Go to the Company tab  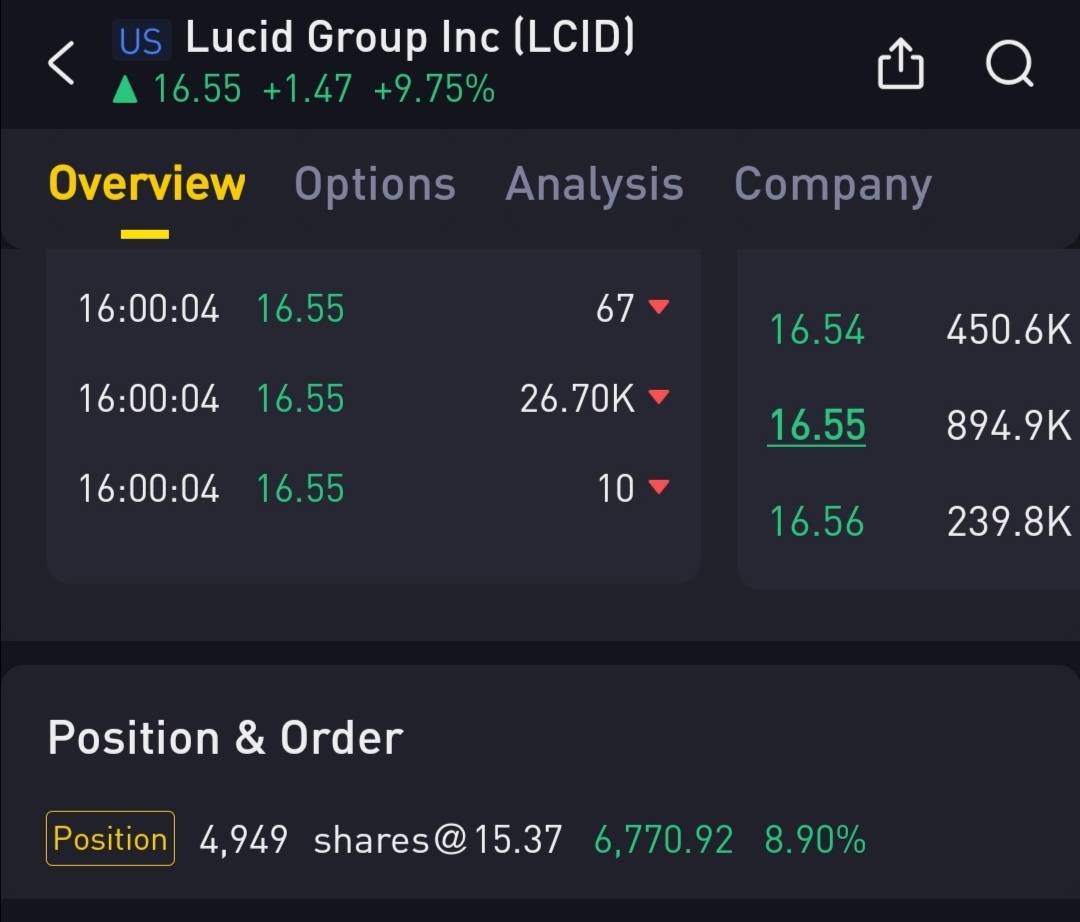[832, 185]
